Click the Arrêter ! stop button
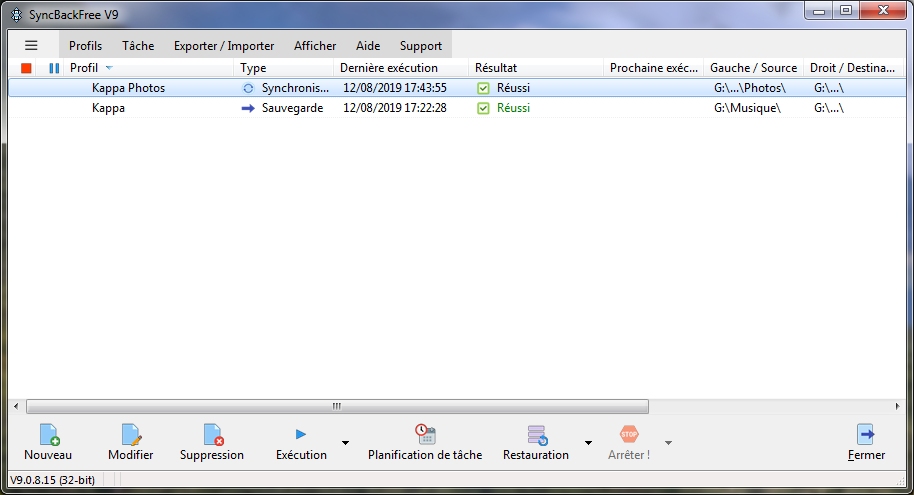This screenshot has width=914, height=495. tap(629, 443)
